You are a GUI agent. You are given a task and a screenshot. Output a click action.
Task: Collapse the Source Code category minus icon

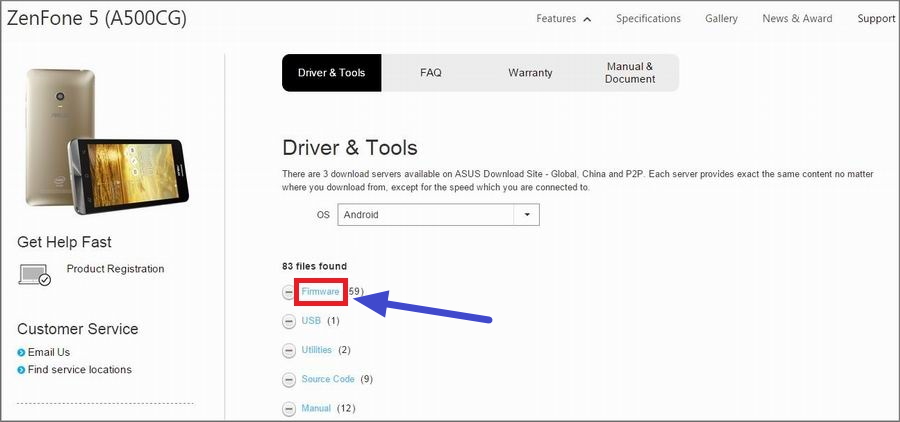tap(289, 380)
